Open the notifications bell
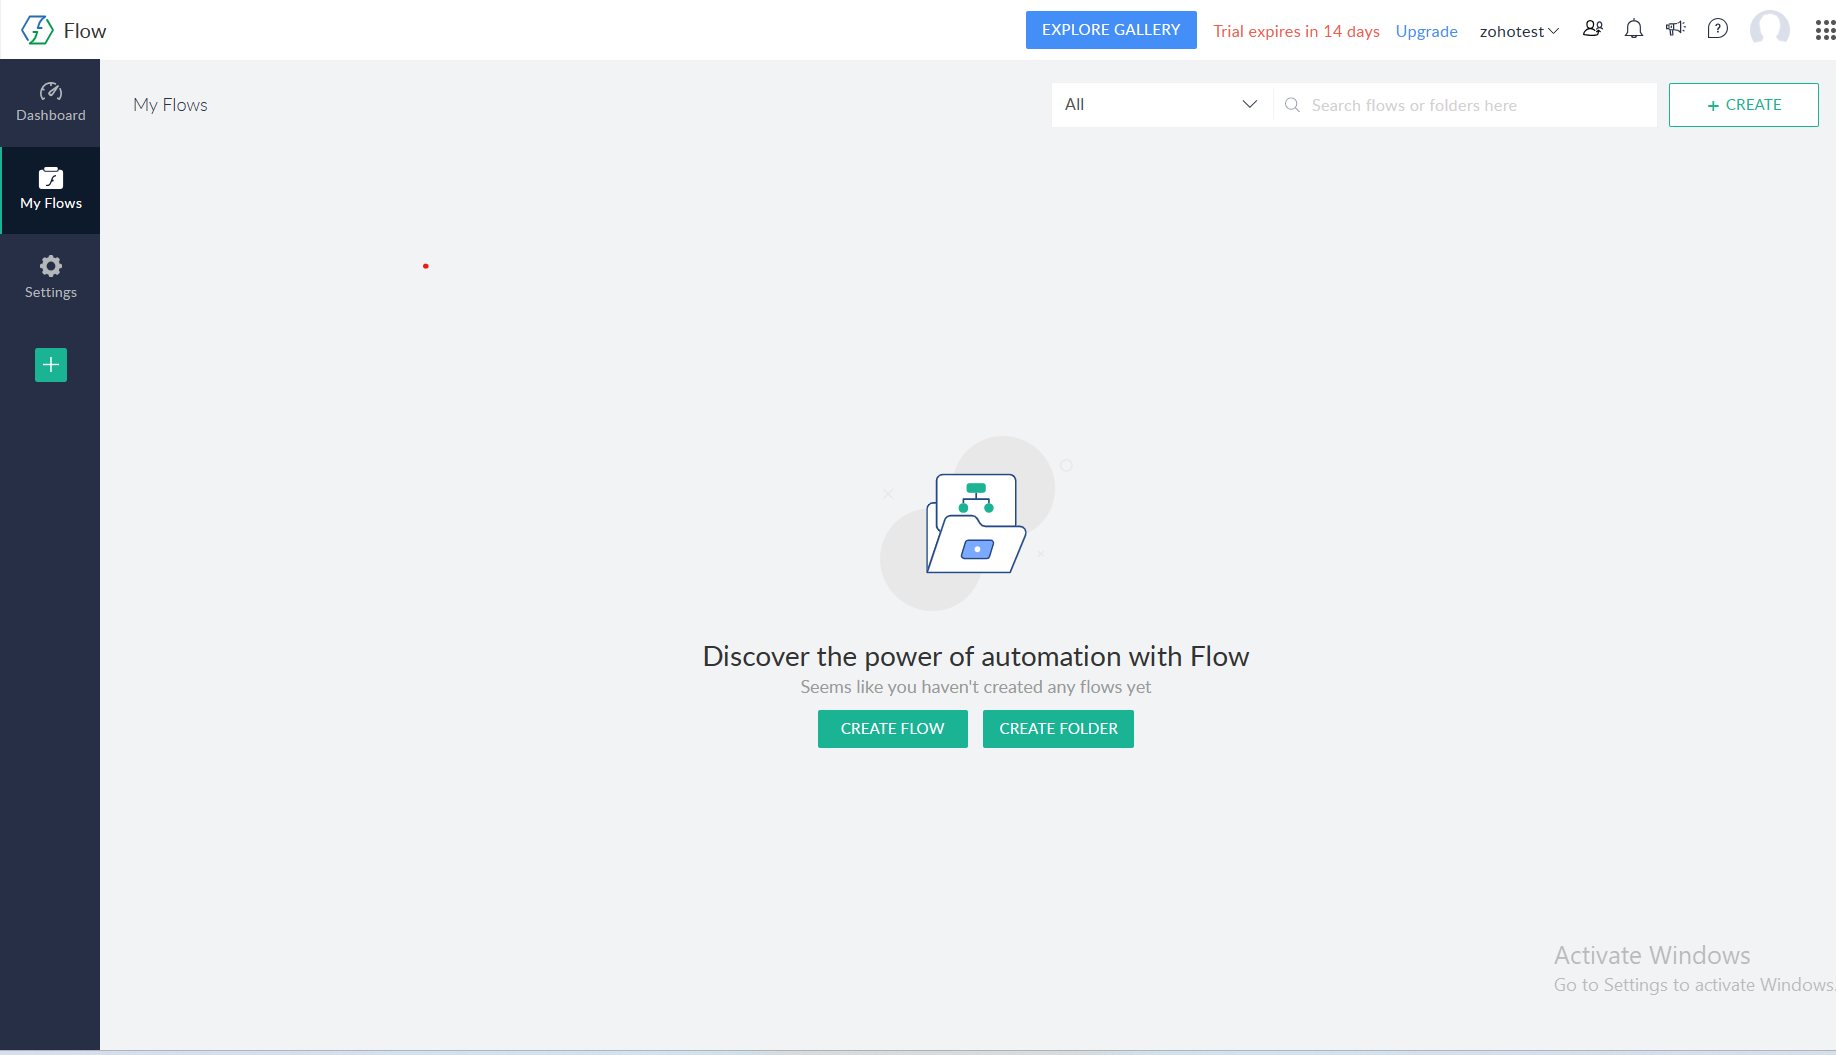 (x=1634, y=29)
